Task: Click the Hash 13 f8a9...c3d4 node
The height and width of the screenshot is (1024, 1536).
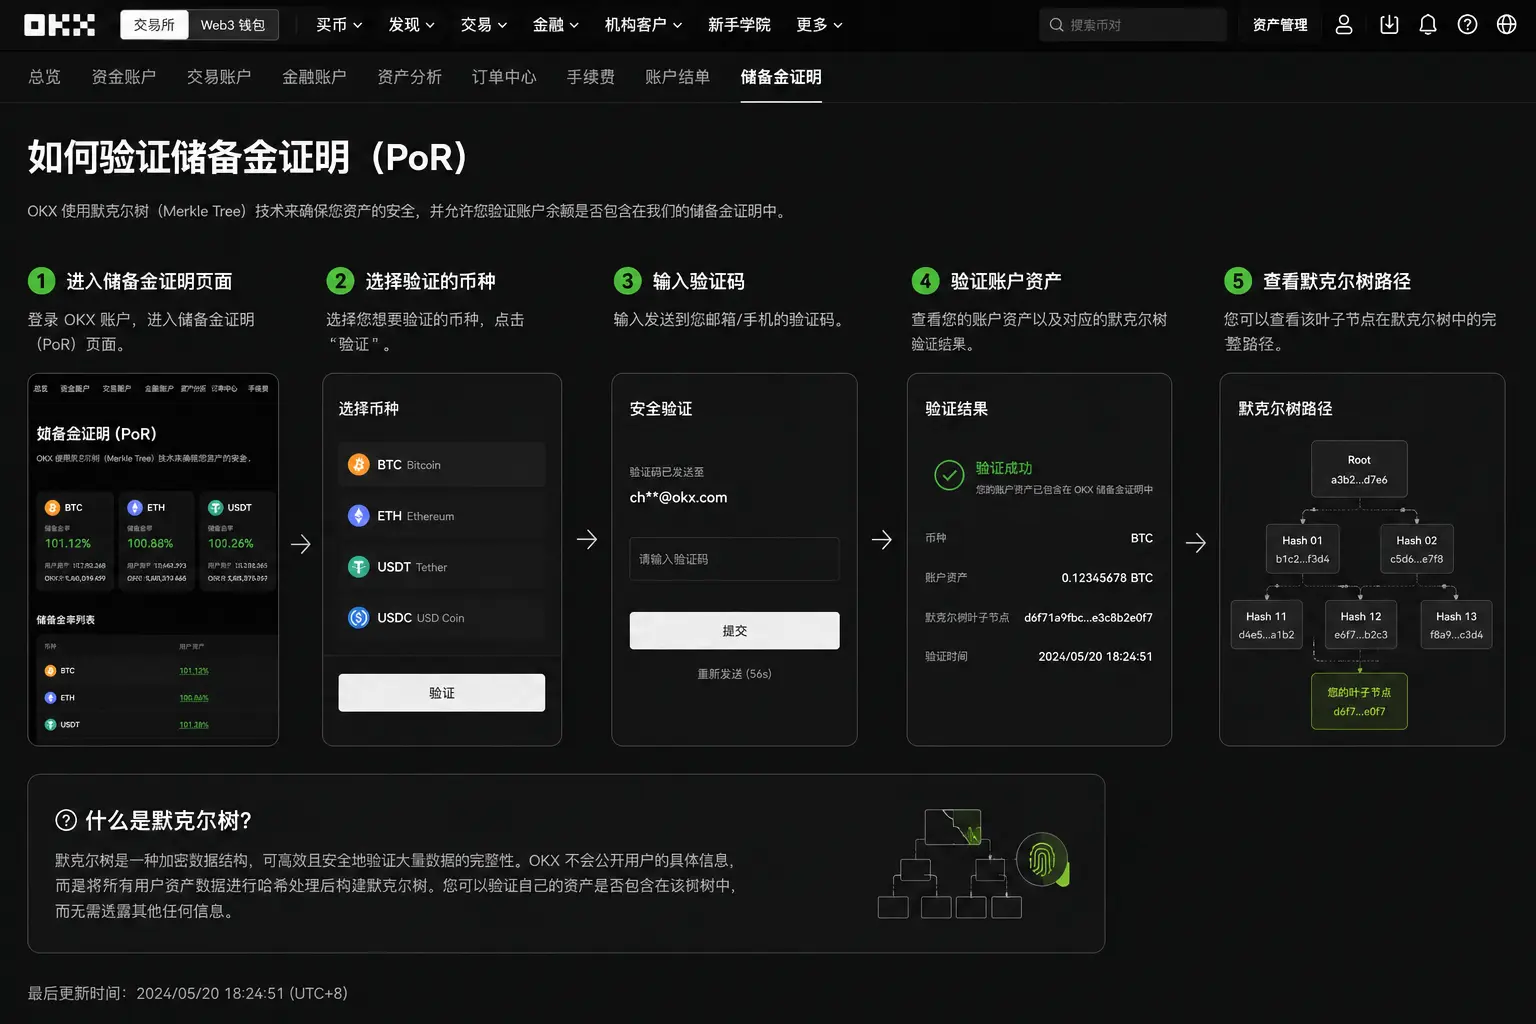Action: (x=1456, y=625)
